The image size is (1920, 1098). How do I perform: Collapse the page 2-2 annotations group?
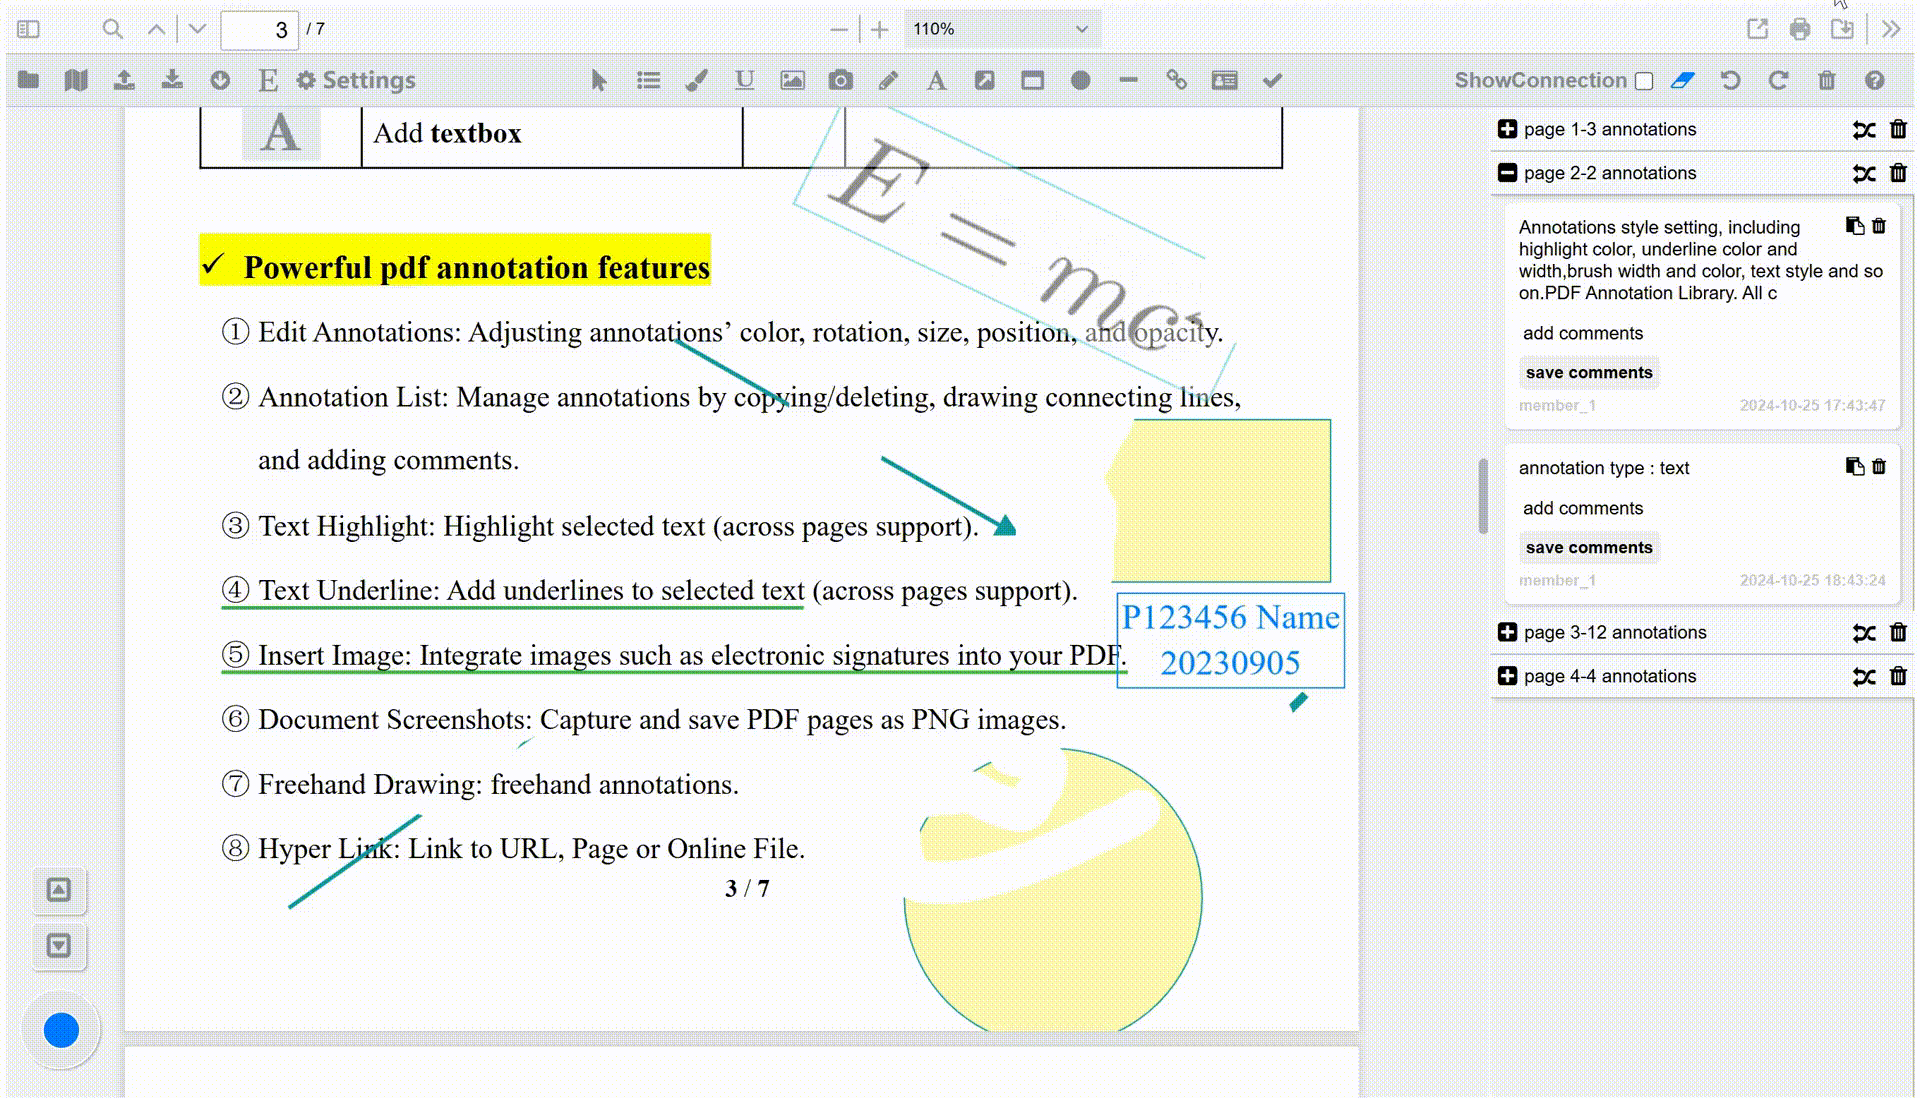click(x=1507, y=173)
